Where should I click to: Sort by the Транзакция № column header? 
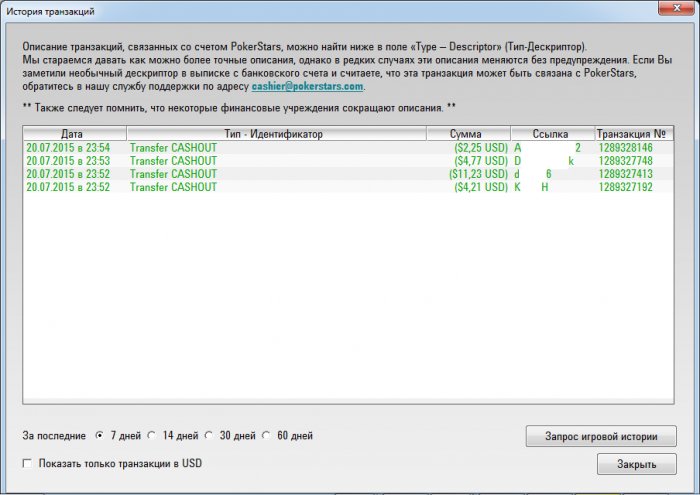pos(634,134)
